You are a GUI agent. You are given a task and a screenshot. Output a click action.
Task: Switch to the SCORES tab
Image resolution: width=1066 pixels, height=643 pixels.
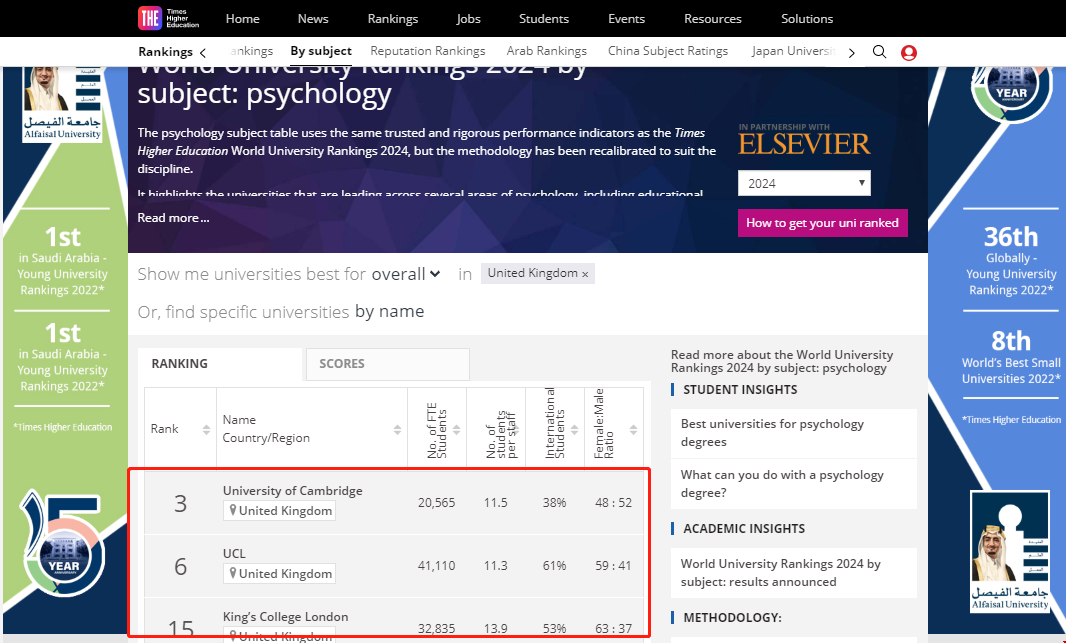point(386,364)
